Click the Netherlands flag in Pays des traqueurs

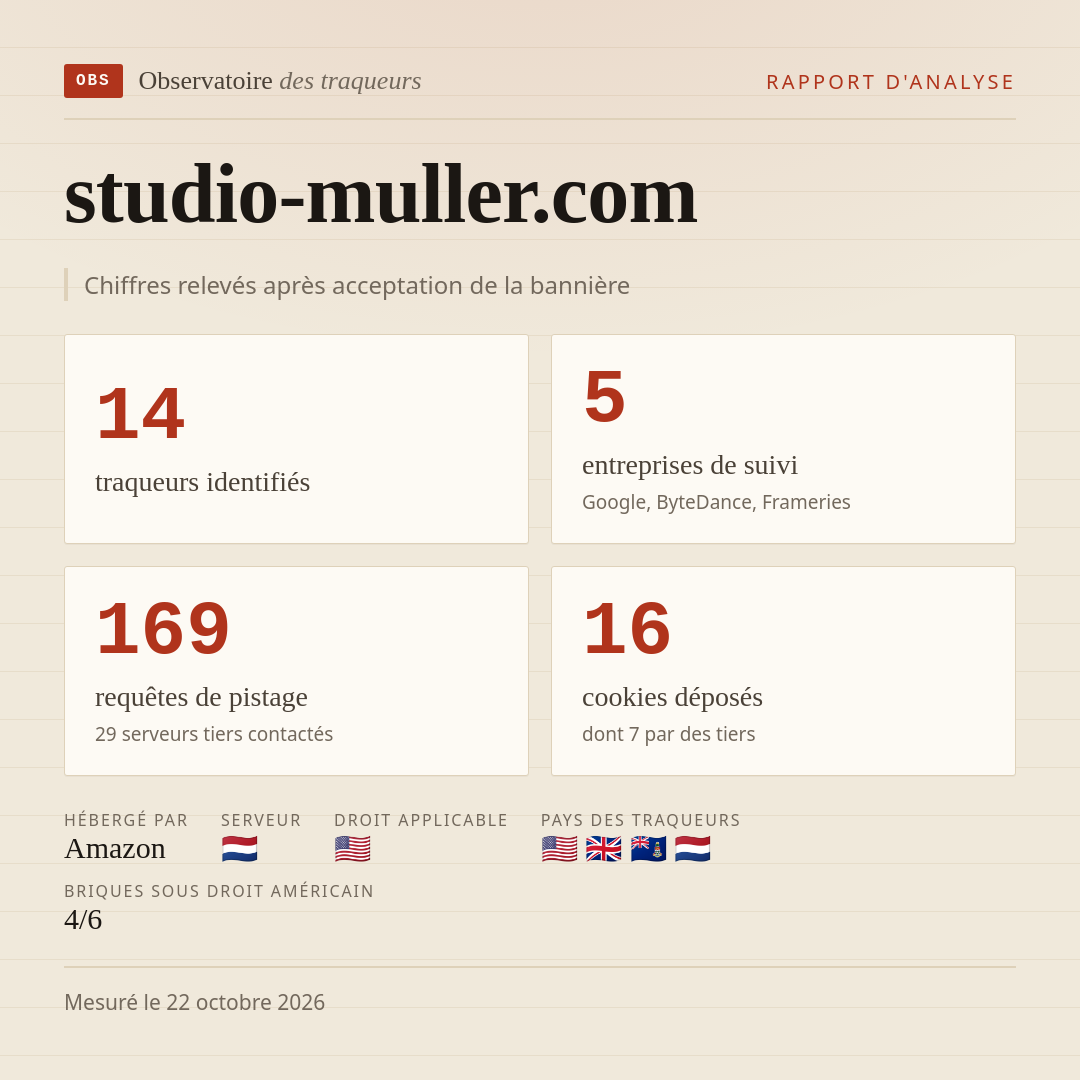[x=692, y=849]
